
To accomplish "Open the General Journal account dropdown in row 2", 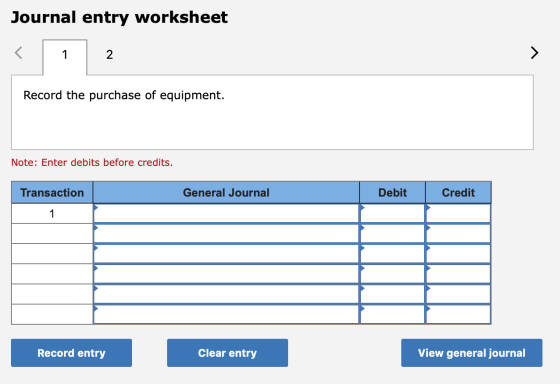I will coord(226,234).
